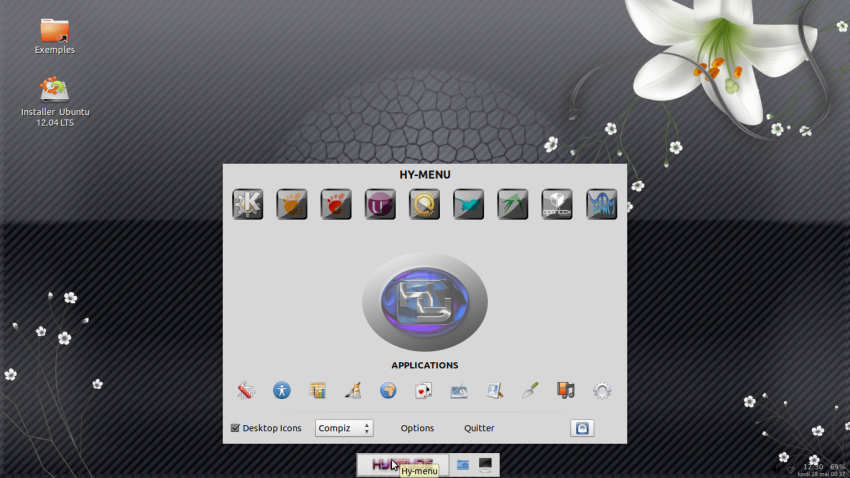The width and height of the screenshot is (850, 478).
Task: Click the Options menu item
Action: point(417,428)
